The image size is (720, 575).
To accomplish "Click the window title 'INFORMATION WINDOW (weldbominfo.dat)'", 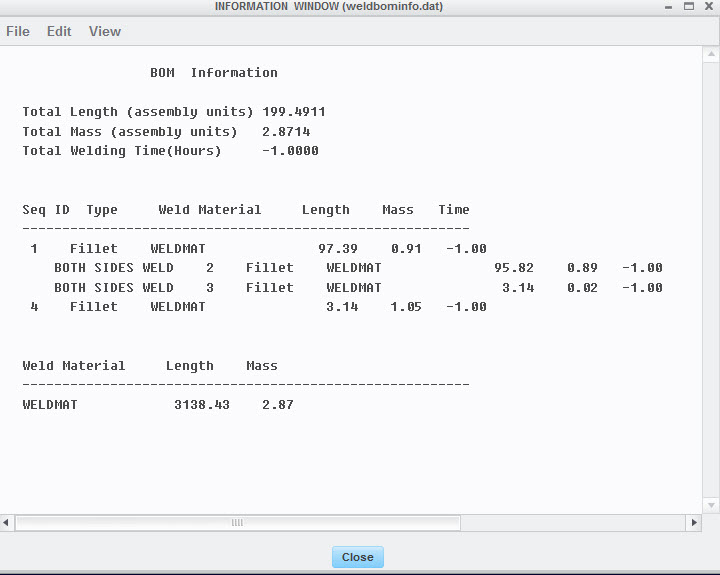I will tap(329, 6).
